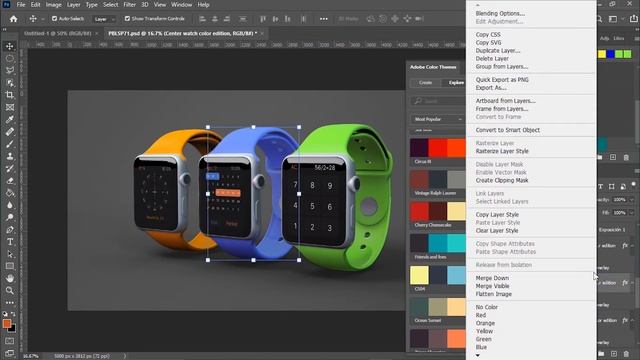Select the Eyedropper tool

click(x=10, y=120)
